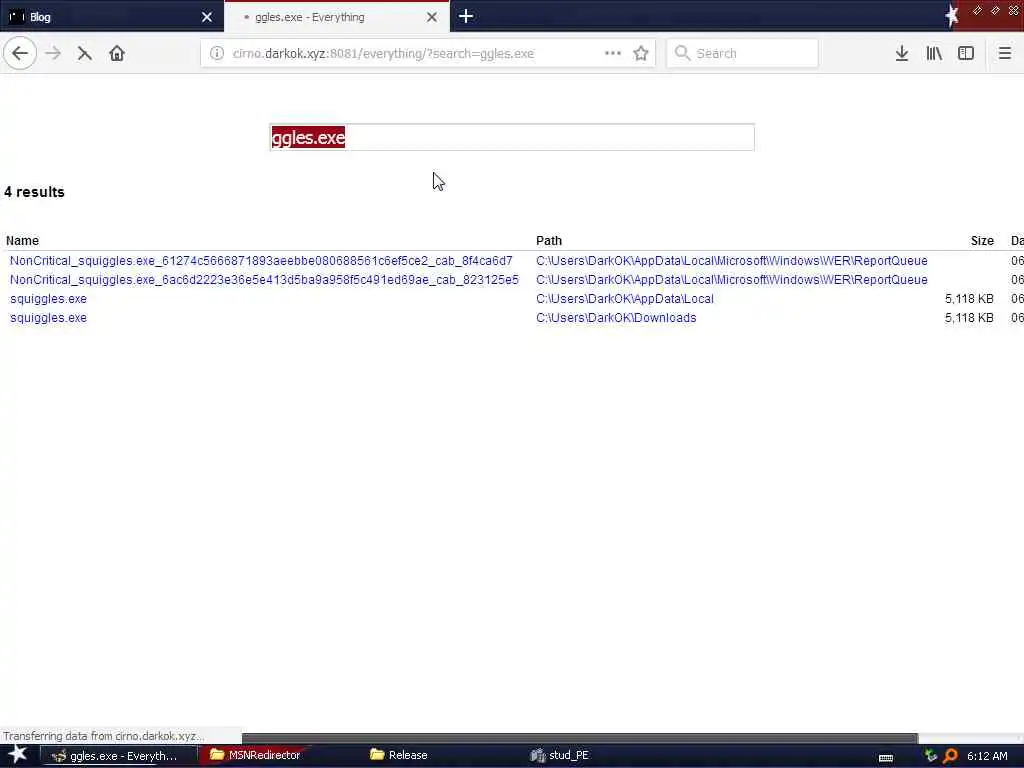1024x768 pixels.
Task: Open page actions three-dot menu
Action: click(x=613, y=54)
